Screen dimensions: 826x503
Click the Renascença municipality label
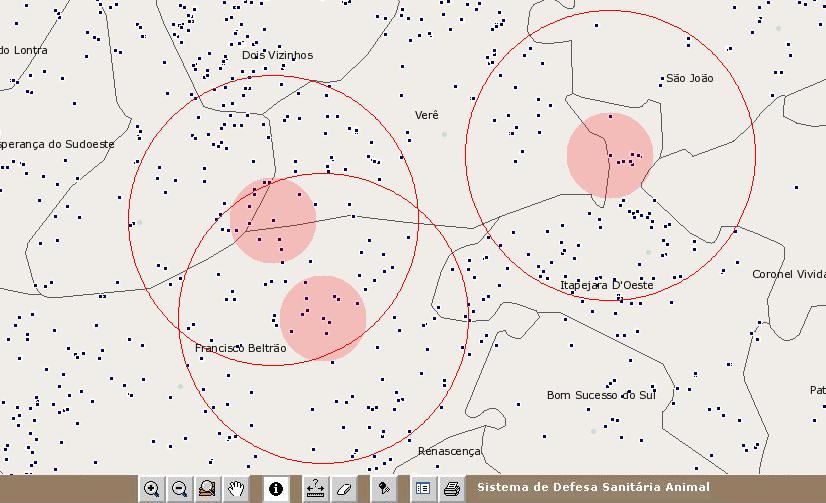pos(449,451)
